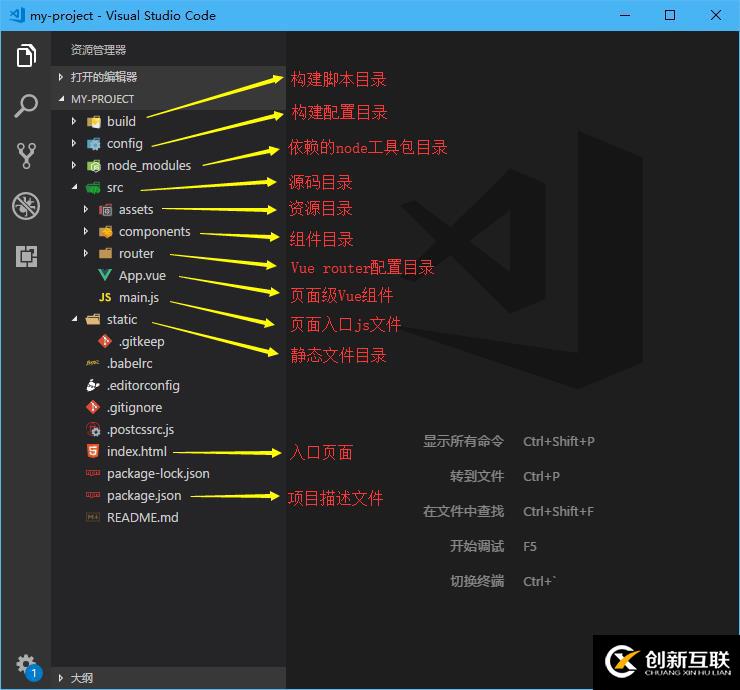Click the icon beside .postcssrc.js

(93, 429)
